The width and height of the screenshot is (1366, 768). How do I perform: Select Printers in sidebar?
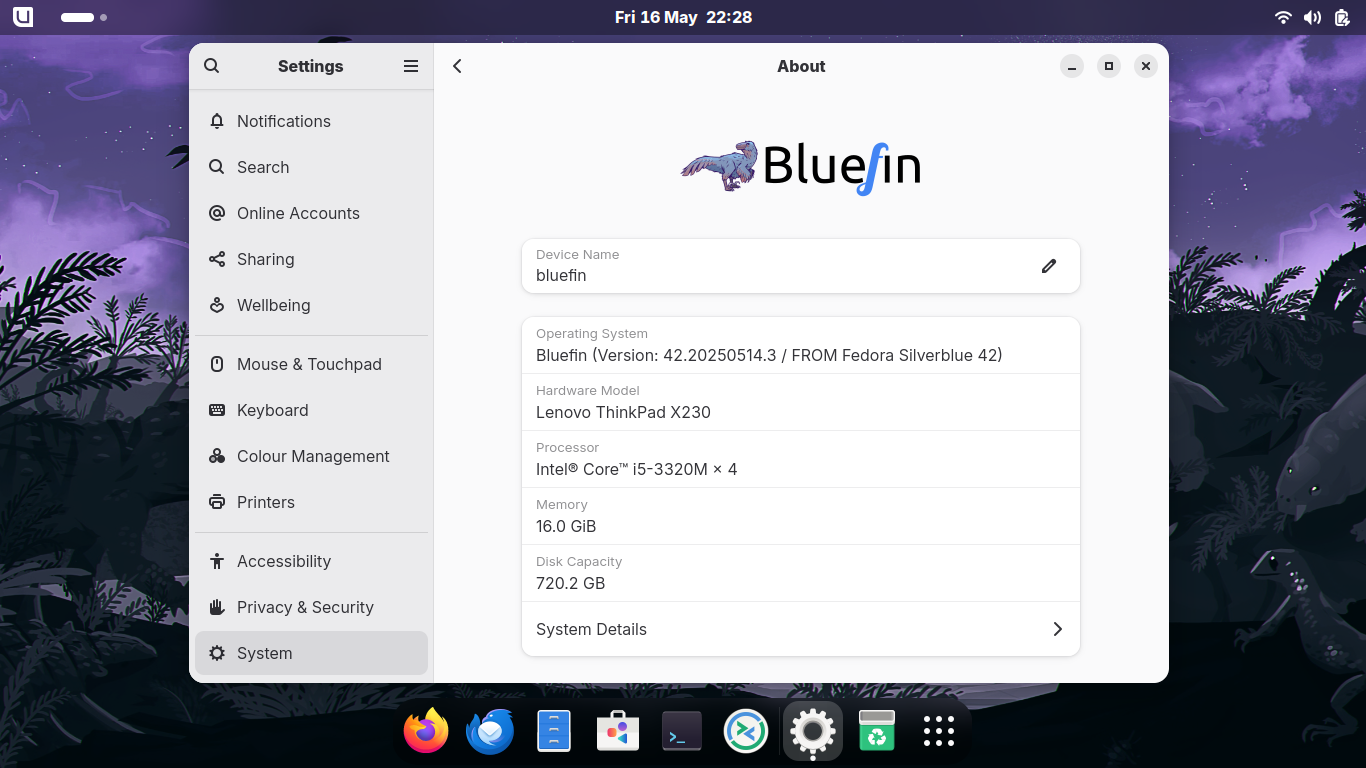tap(311, 502)
